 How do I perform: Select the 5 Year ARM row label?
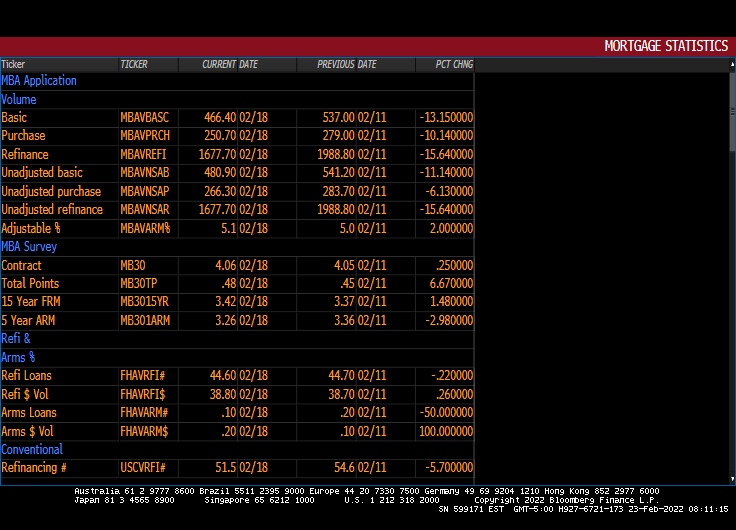pyautogui.click(x=29, y=320)
